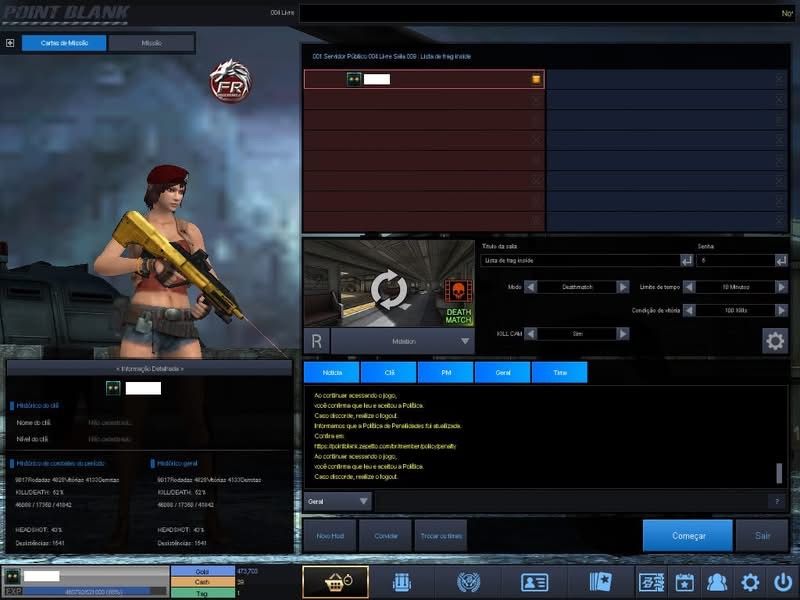Image resolution: width=800 pixels, height=600 pixels.
Task: Confirm room title with enter arrow icon
Action: 687,261
